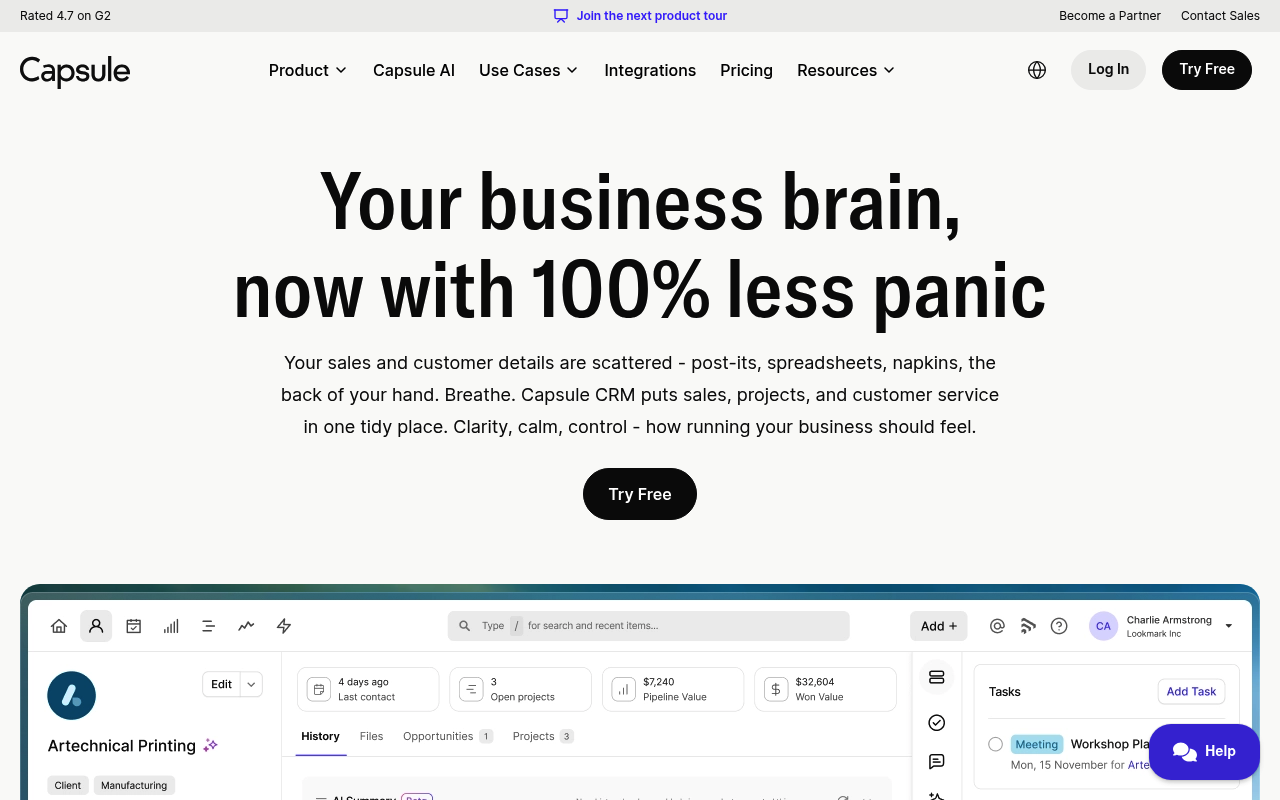
Task: Click the Rated 4.7 on G2 text
Action: 65,16
